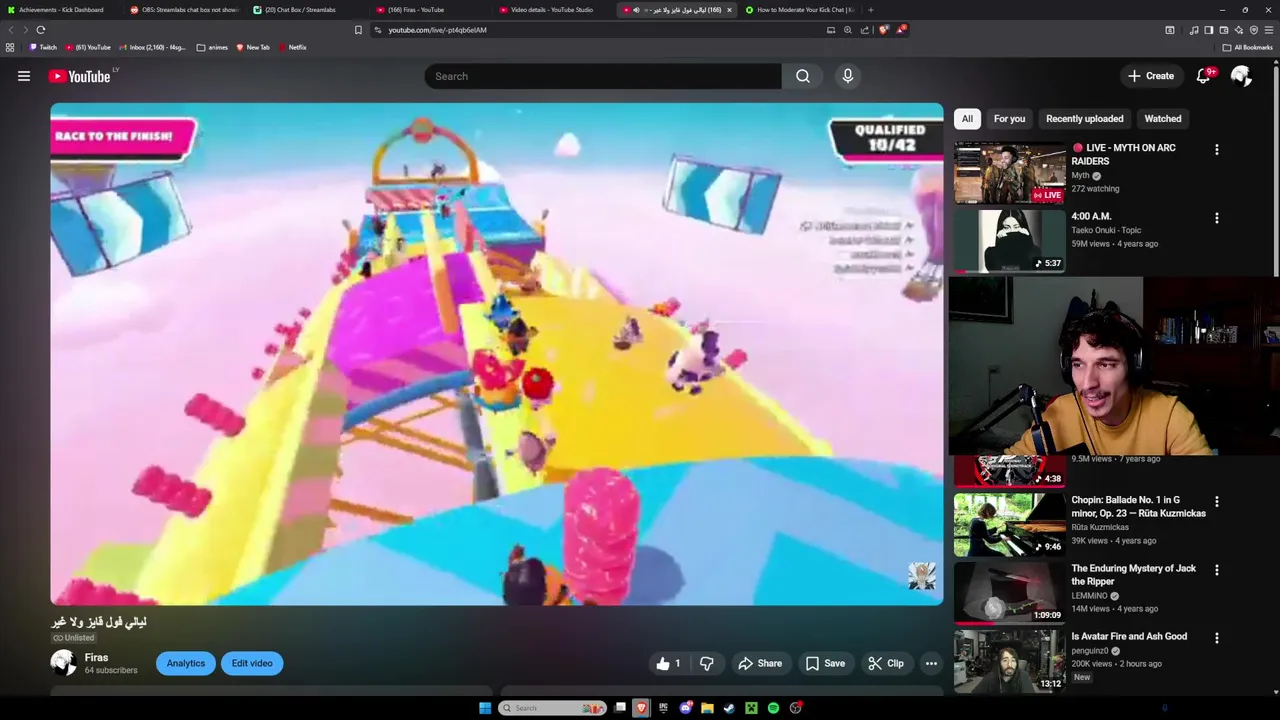Open LIVE - MYTH ON ARC RAIDERS thumbnail
This screenshot has width=1280, height=720.
[1009, 172]
